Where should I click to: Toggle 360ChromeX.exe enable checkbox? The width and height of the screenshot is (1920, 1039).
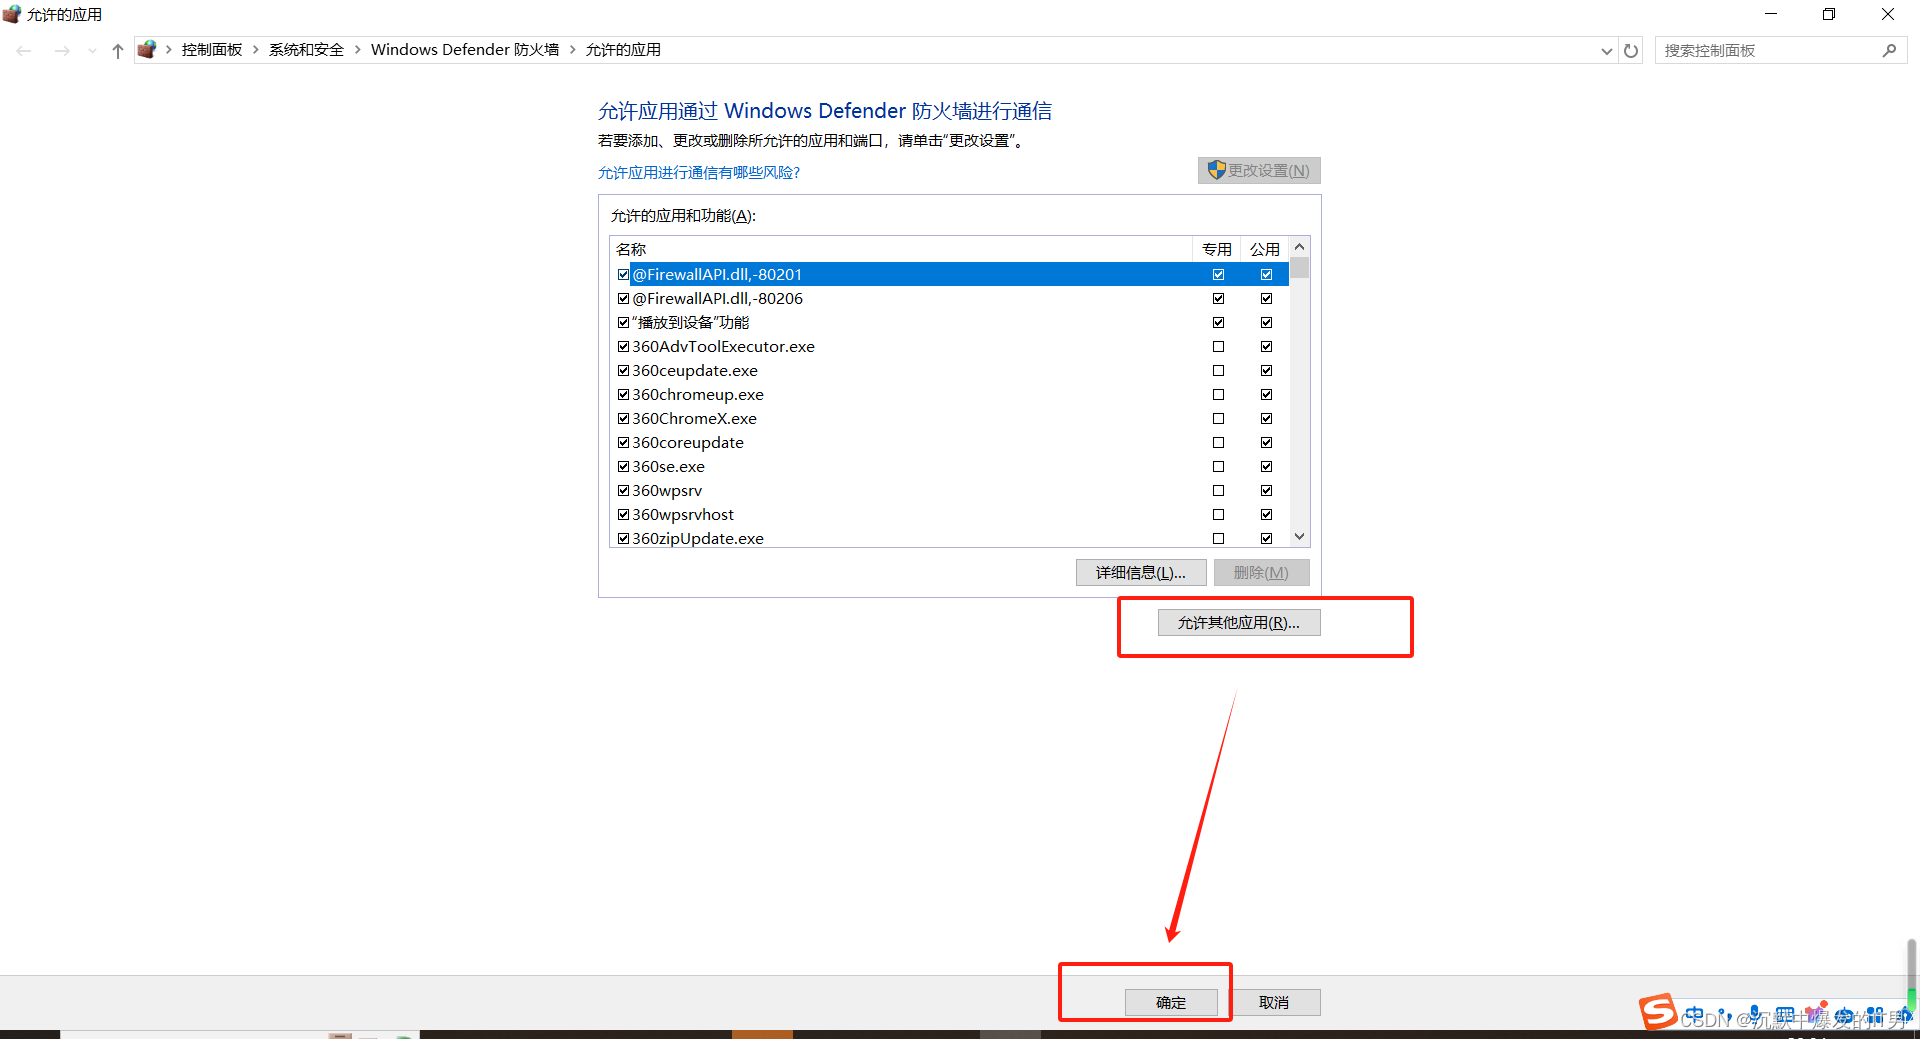click(623, 419)
